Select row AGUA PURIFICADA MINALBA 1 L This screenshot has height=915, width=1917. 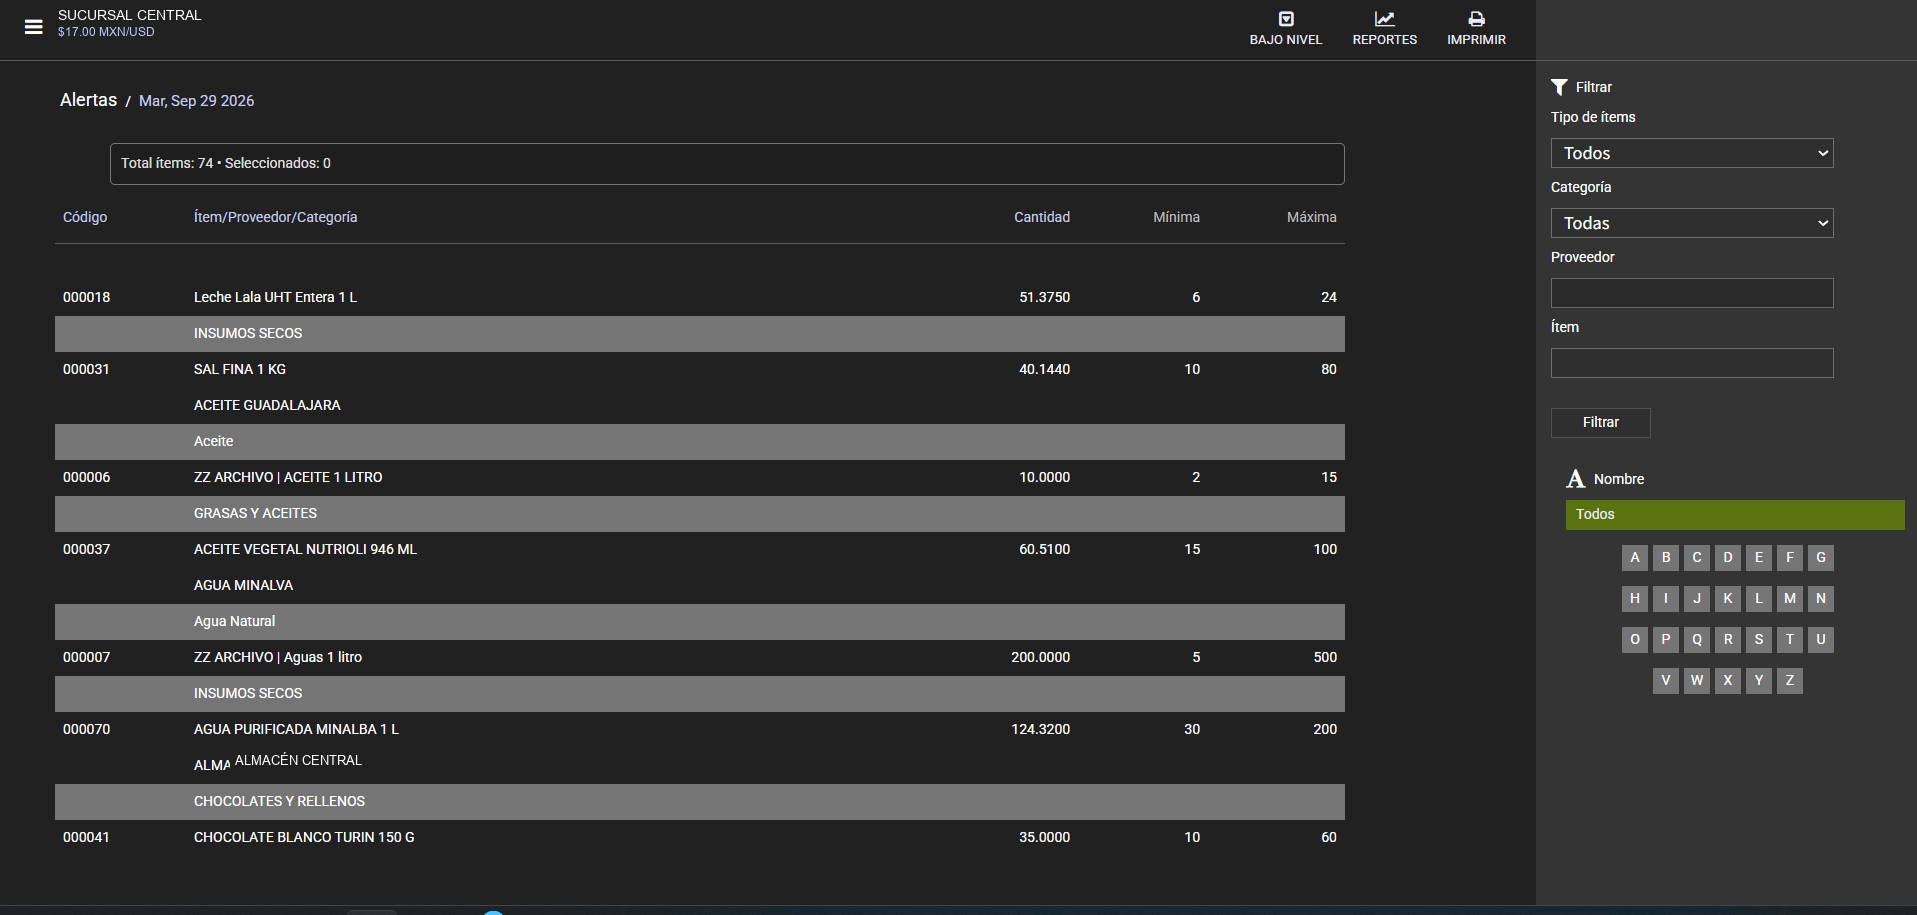pyautogui.click(x=700, y=730)
